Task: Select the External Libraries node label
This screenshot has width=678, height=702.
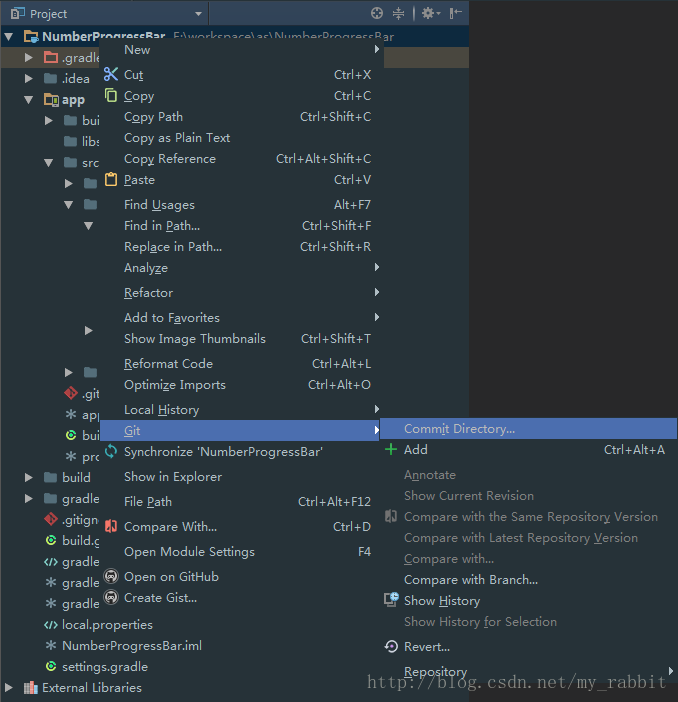Action: click(x=92, y=687)
